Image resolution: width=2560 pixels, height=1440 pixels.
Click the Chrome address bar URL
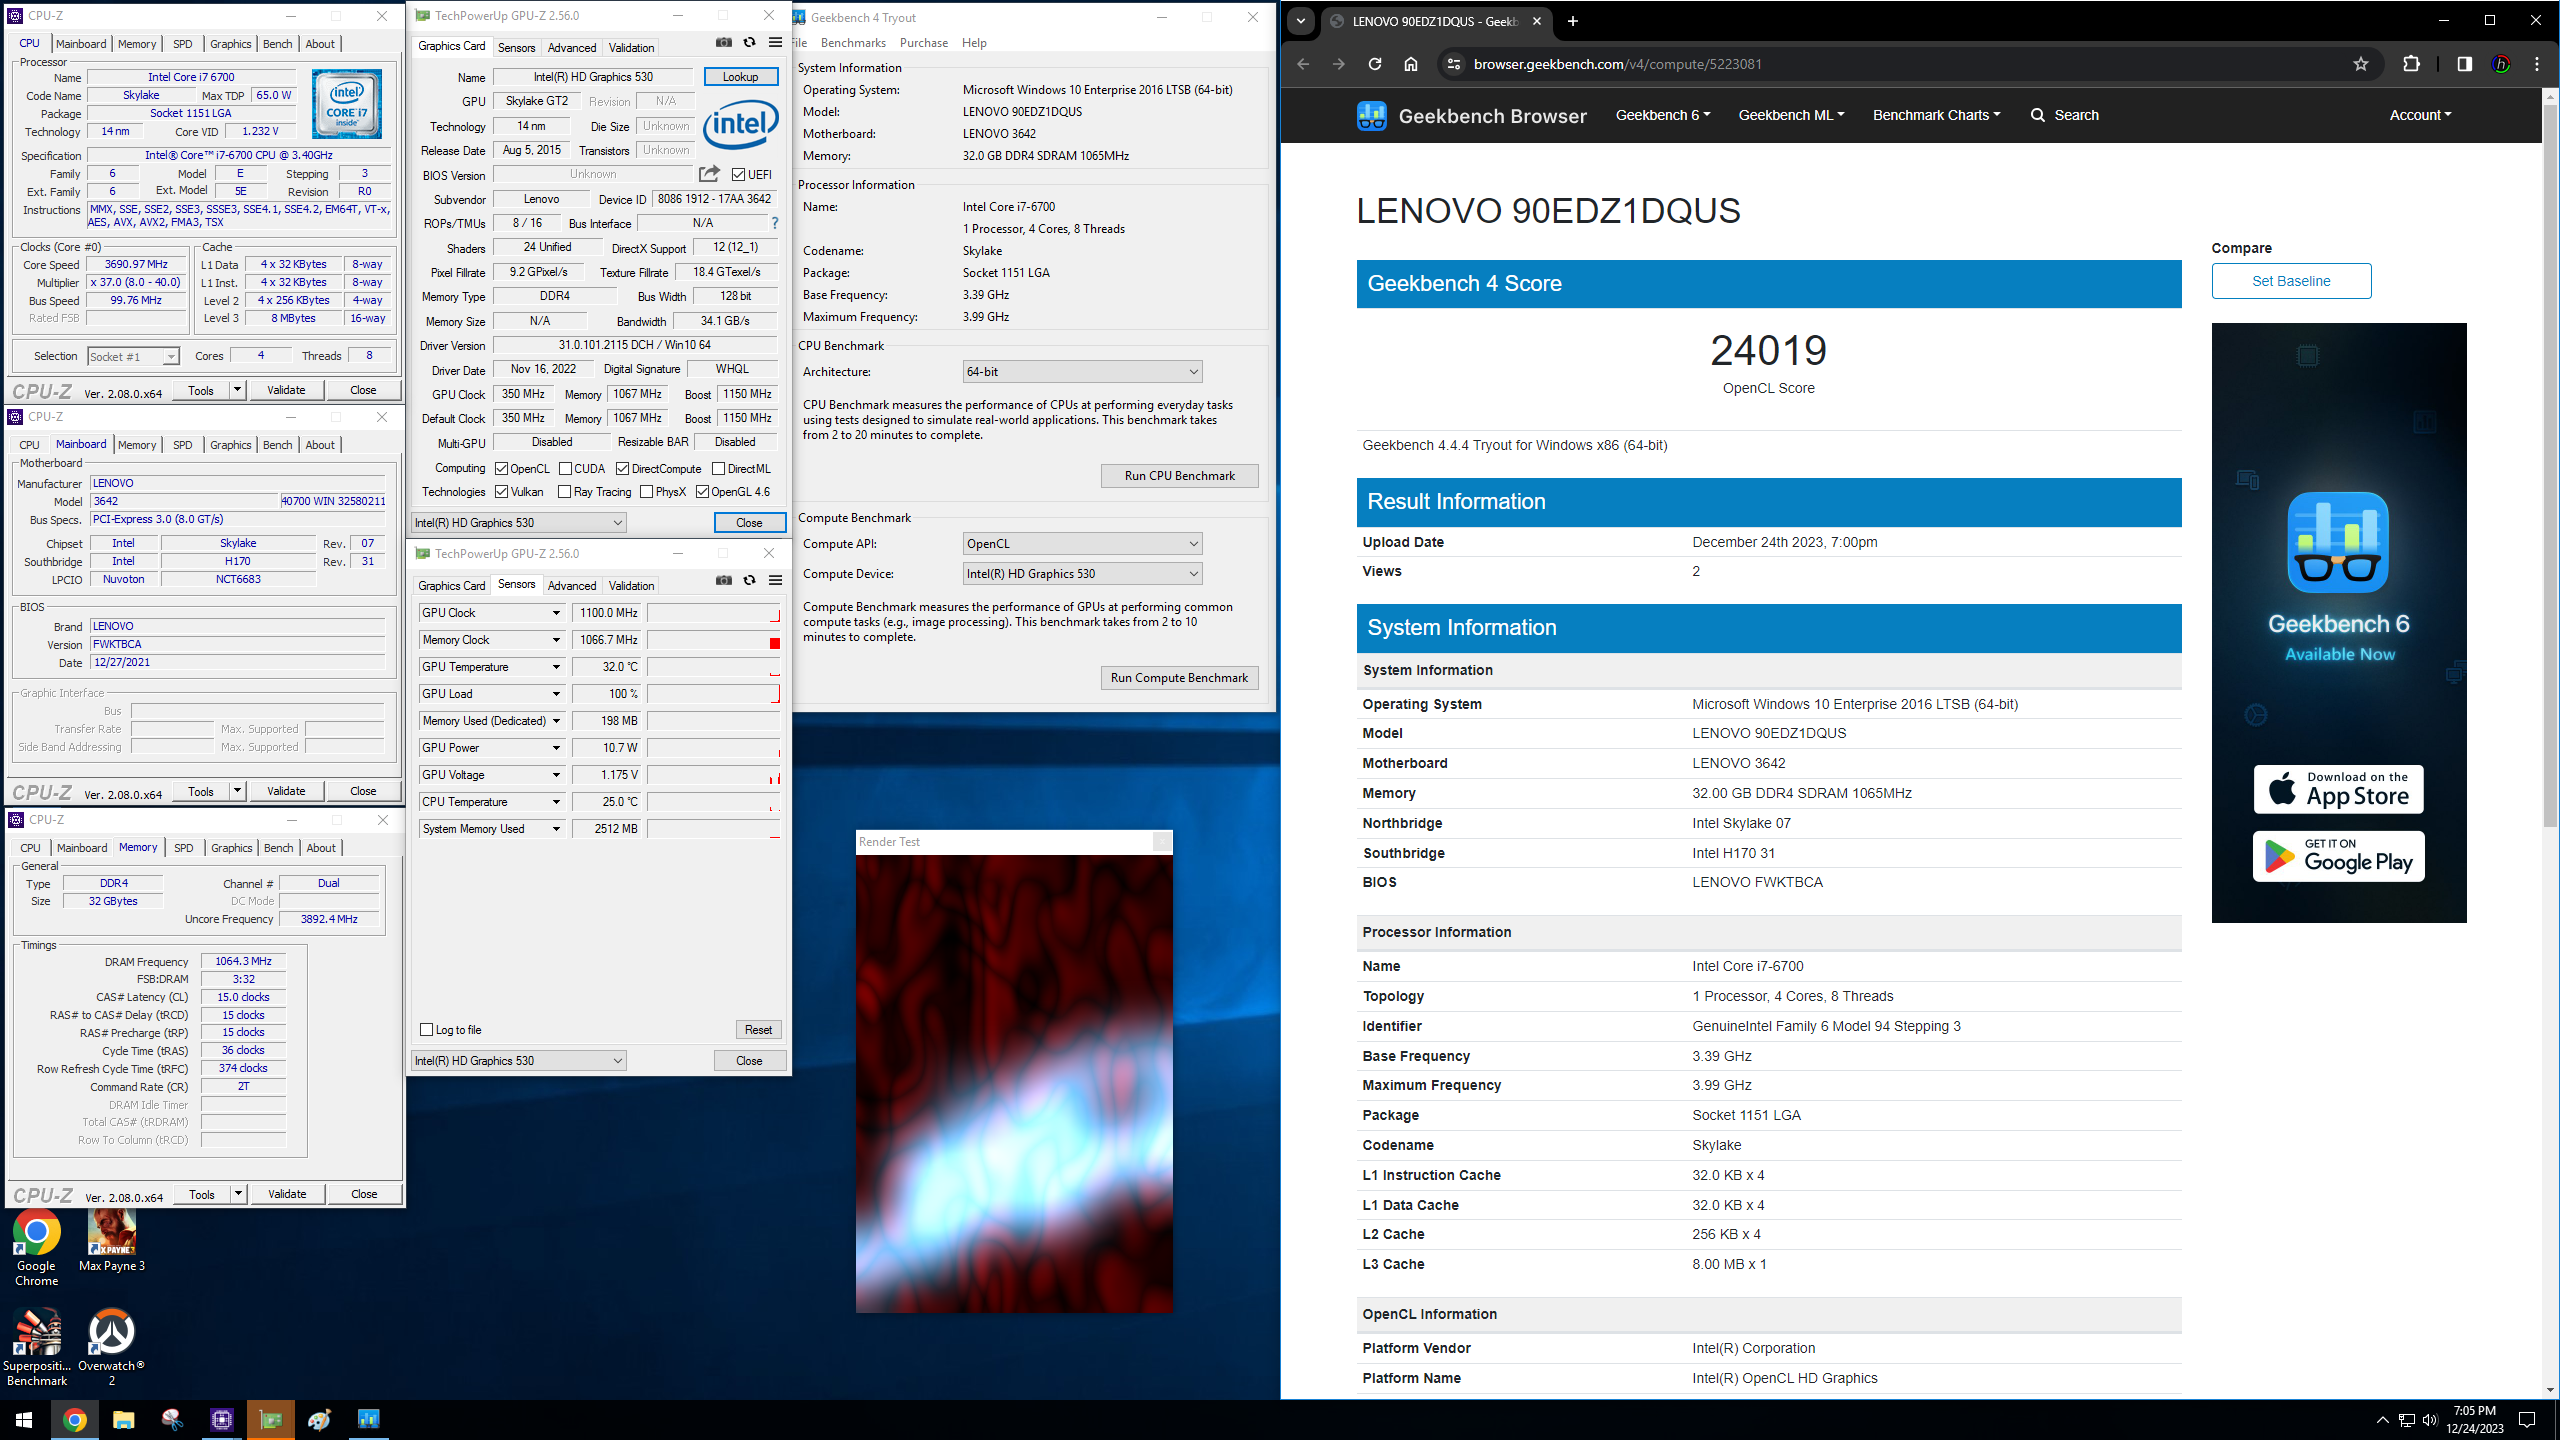[1617, 64]
